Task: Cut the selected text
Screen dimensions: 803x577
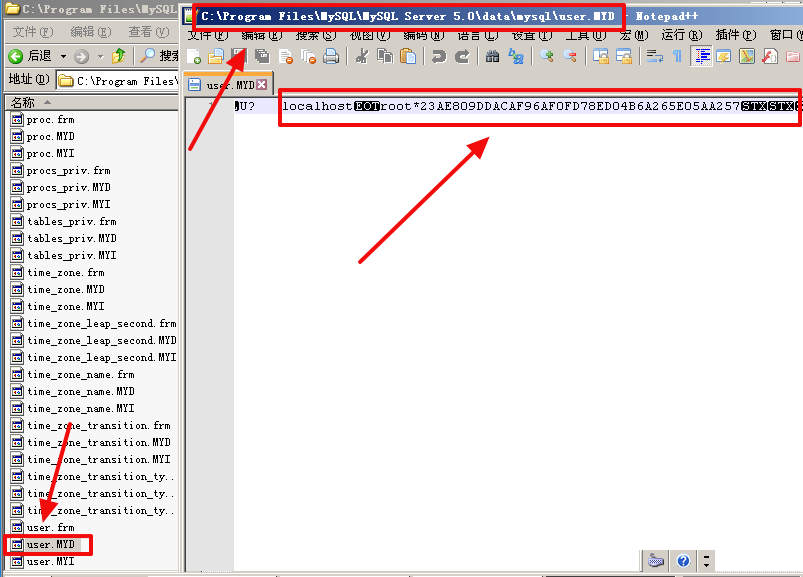Action: 362,56
